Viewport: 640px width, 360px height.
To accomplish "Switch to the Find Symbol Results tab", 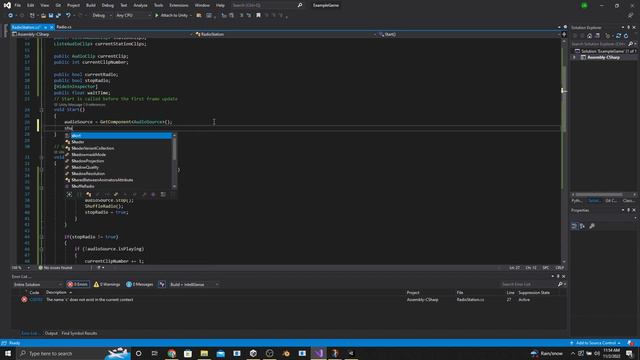I will 79,333.
